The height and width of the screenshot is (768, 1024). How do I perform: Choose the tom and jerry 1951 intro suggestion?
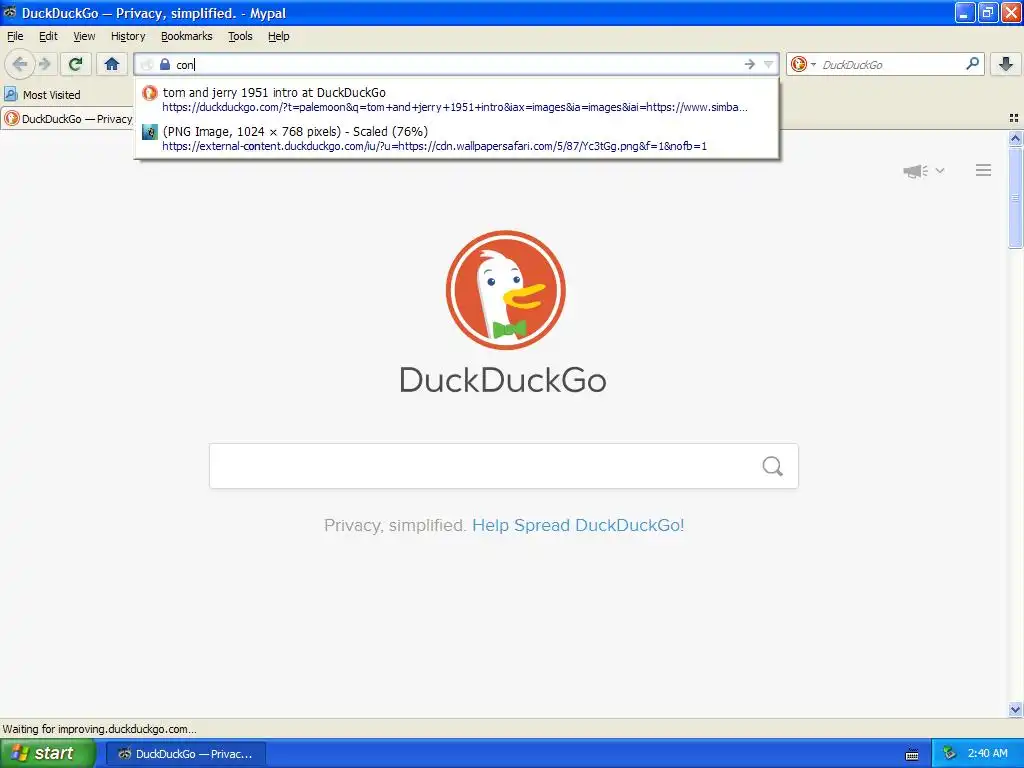point(456,99)
